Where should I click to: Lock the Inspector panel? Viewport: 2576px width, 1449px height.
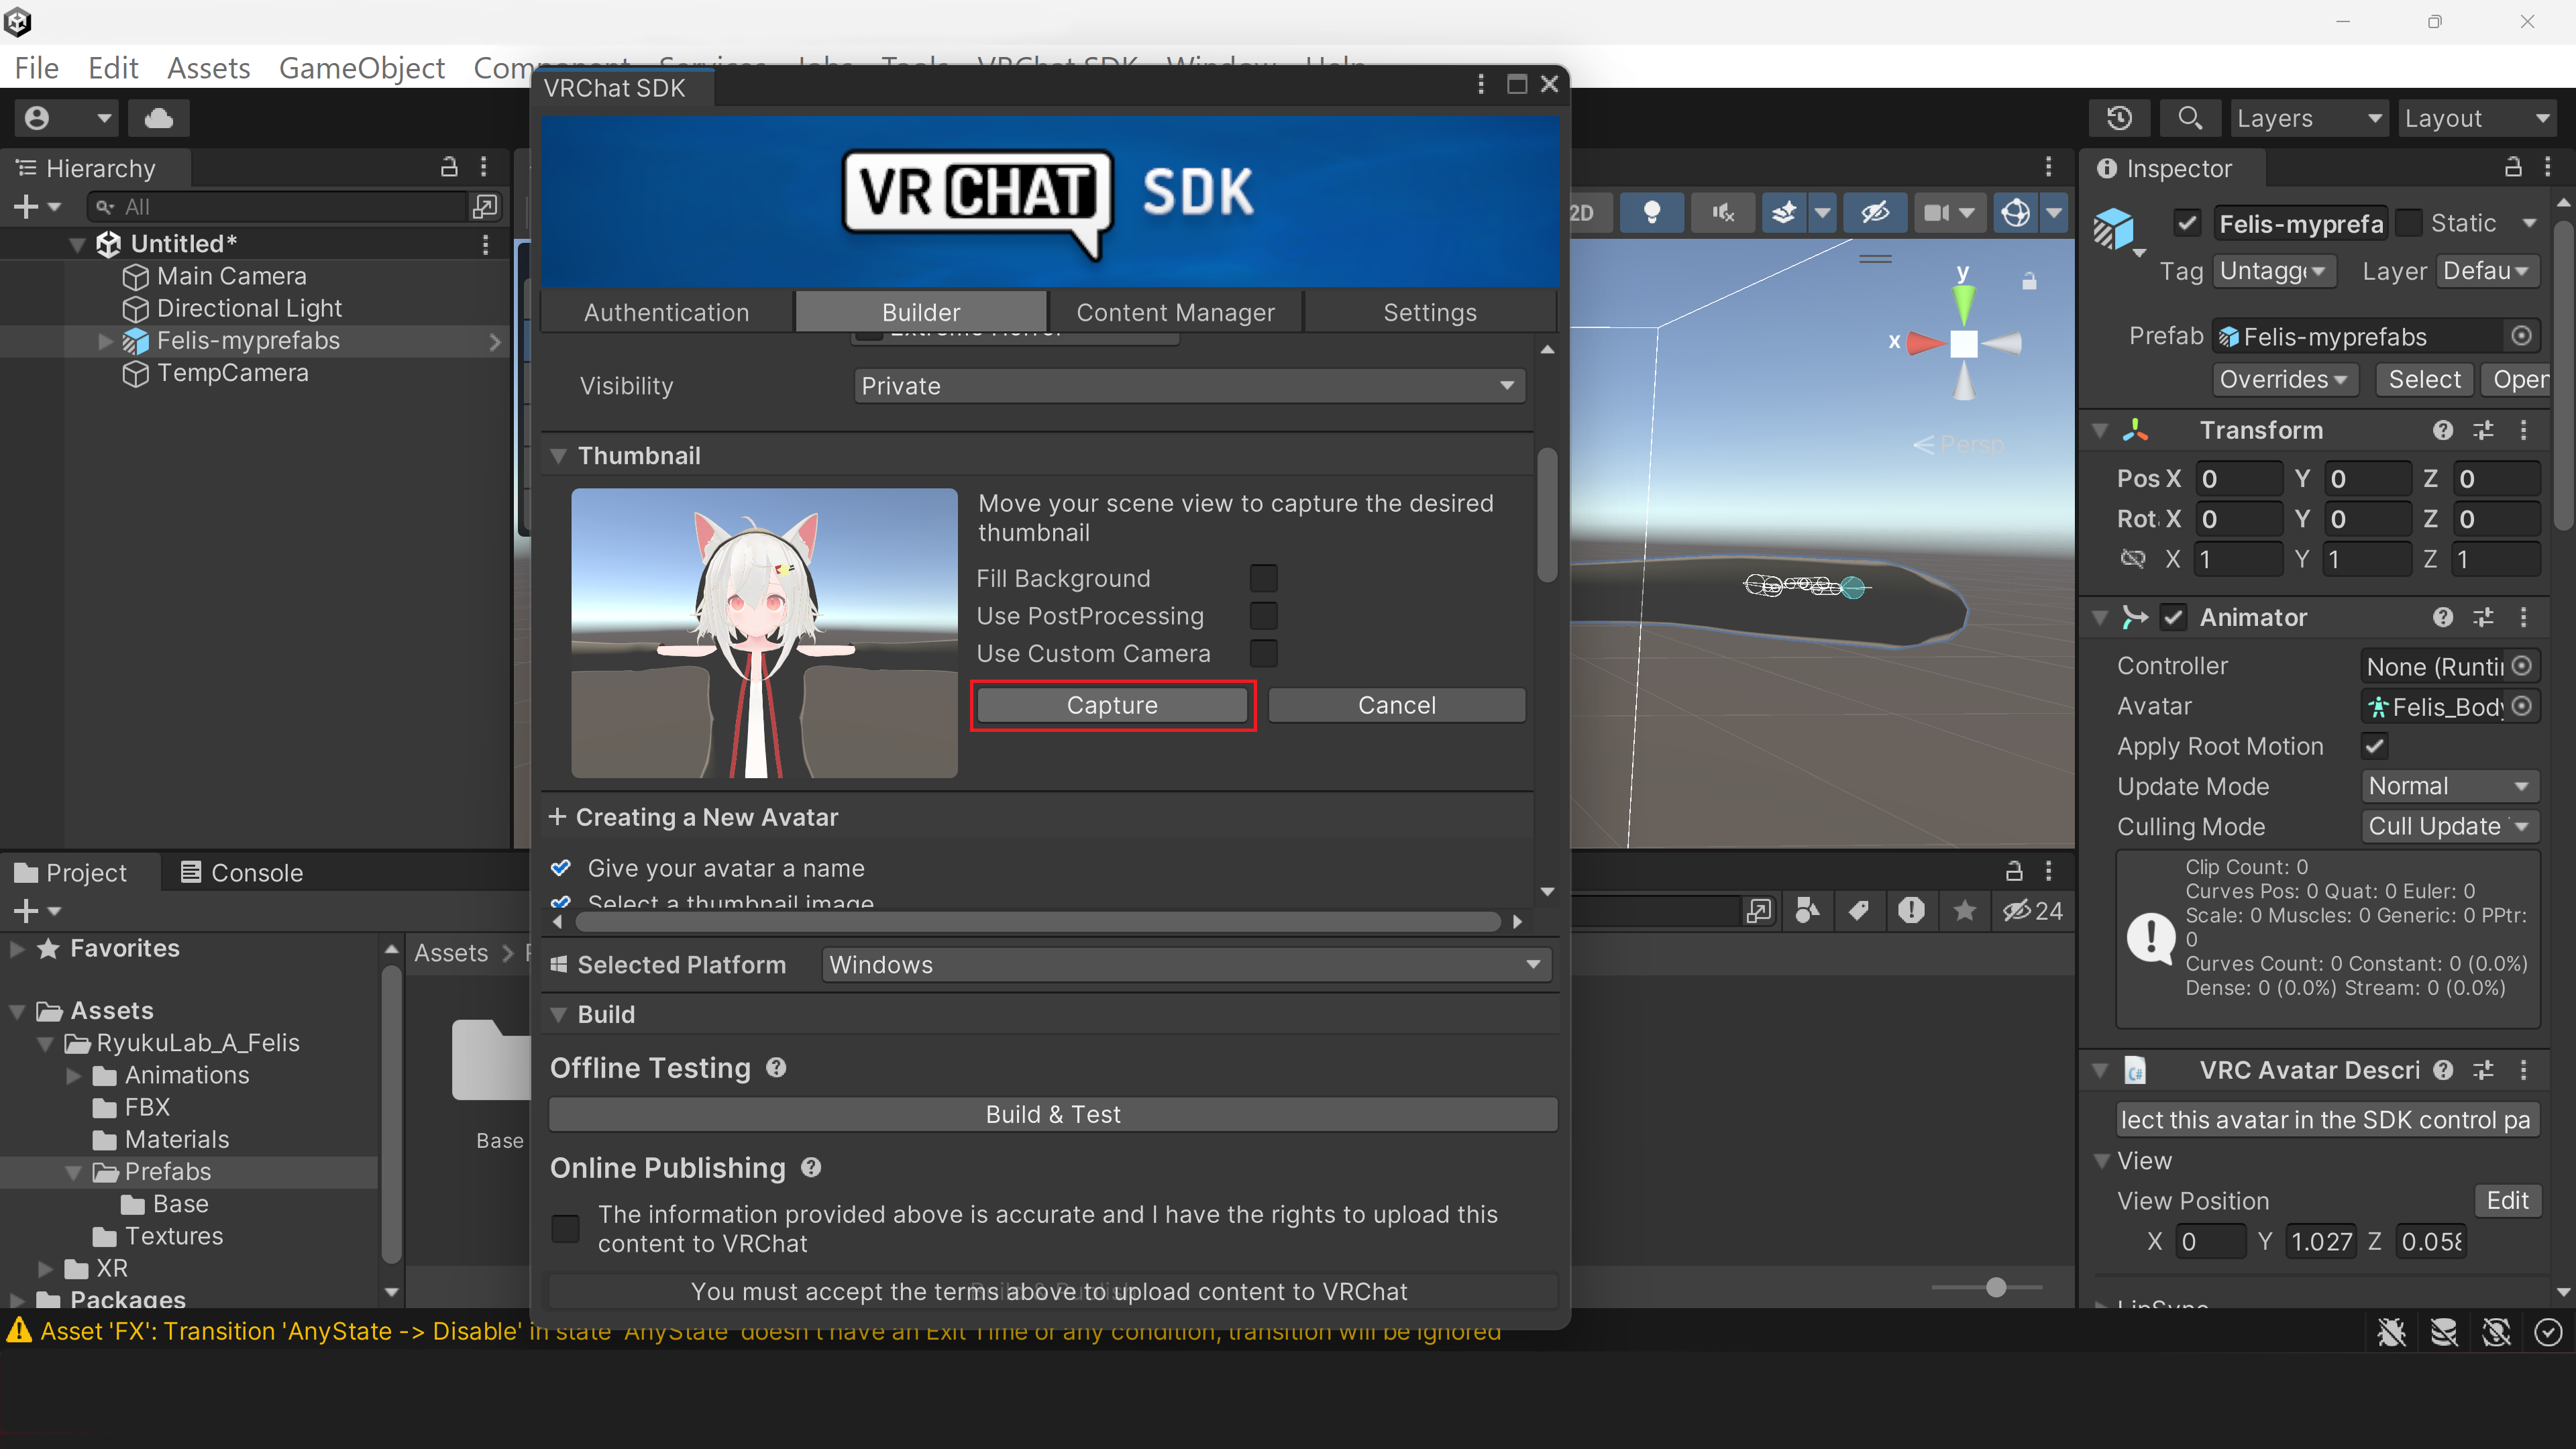[x=2512, y=168]
